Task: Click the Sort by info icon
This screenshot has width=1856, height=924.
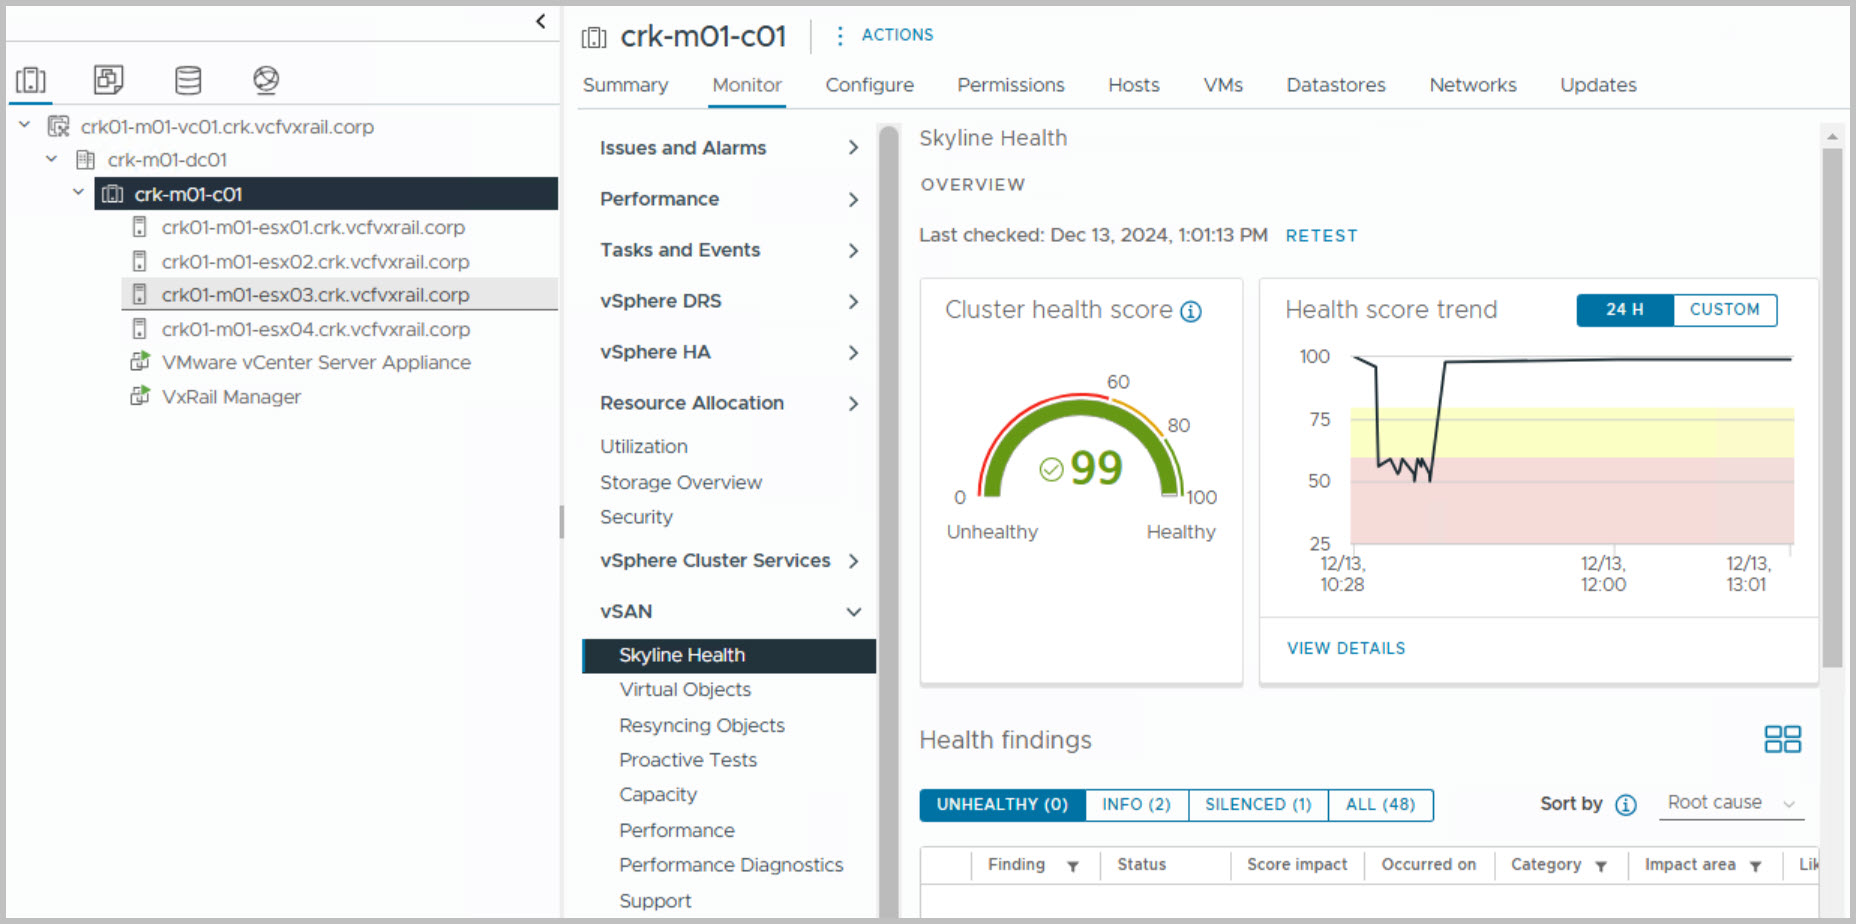Action: point(1626,805)
